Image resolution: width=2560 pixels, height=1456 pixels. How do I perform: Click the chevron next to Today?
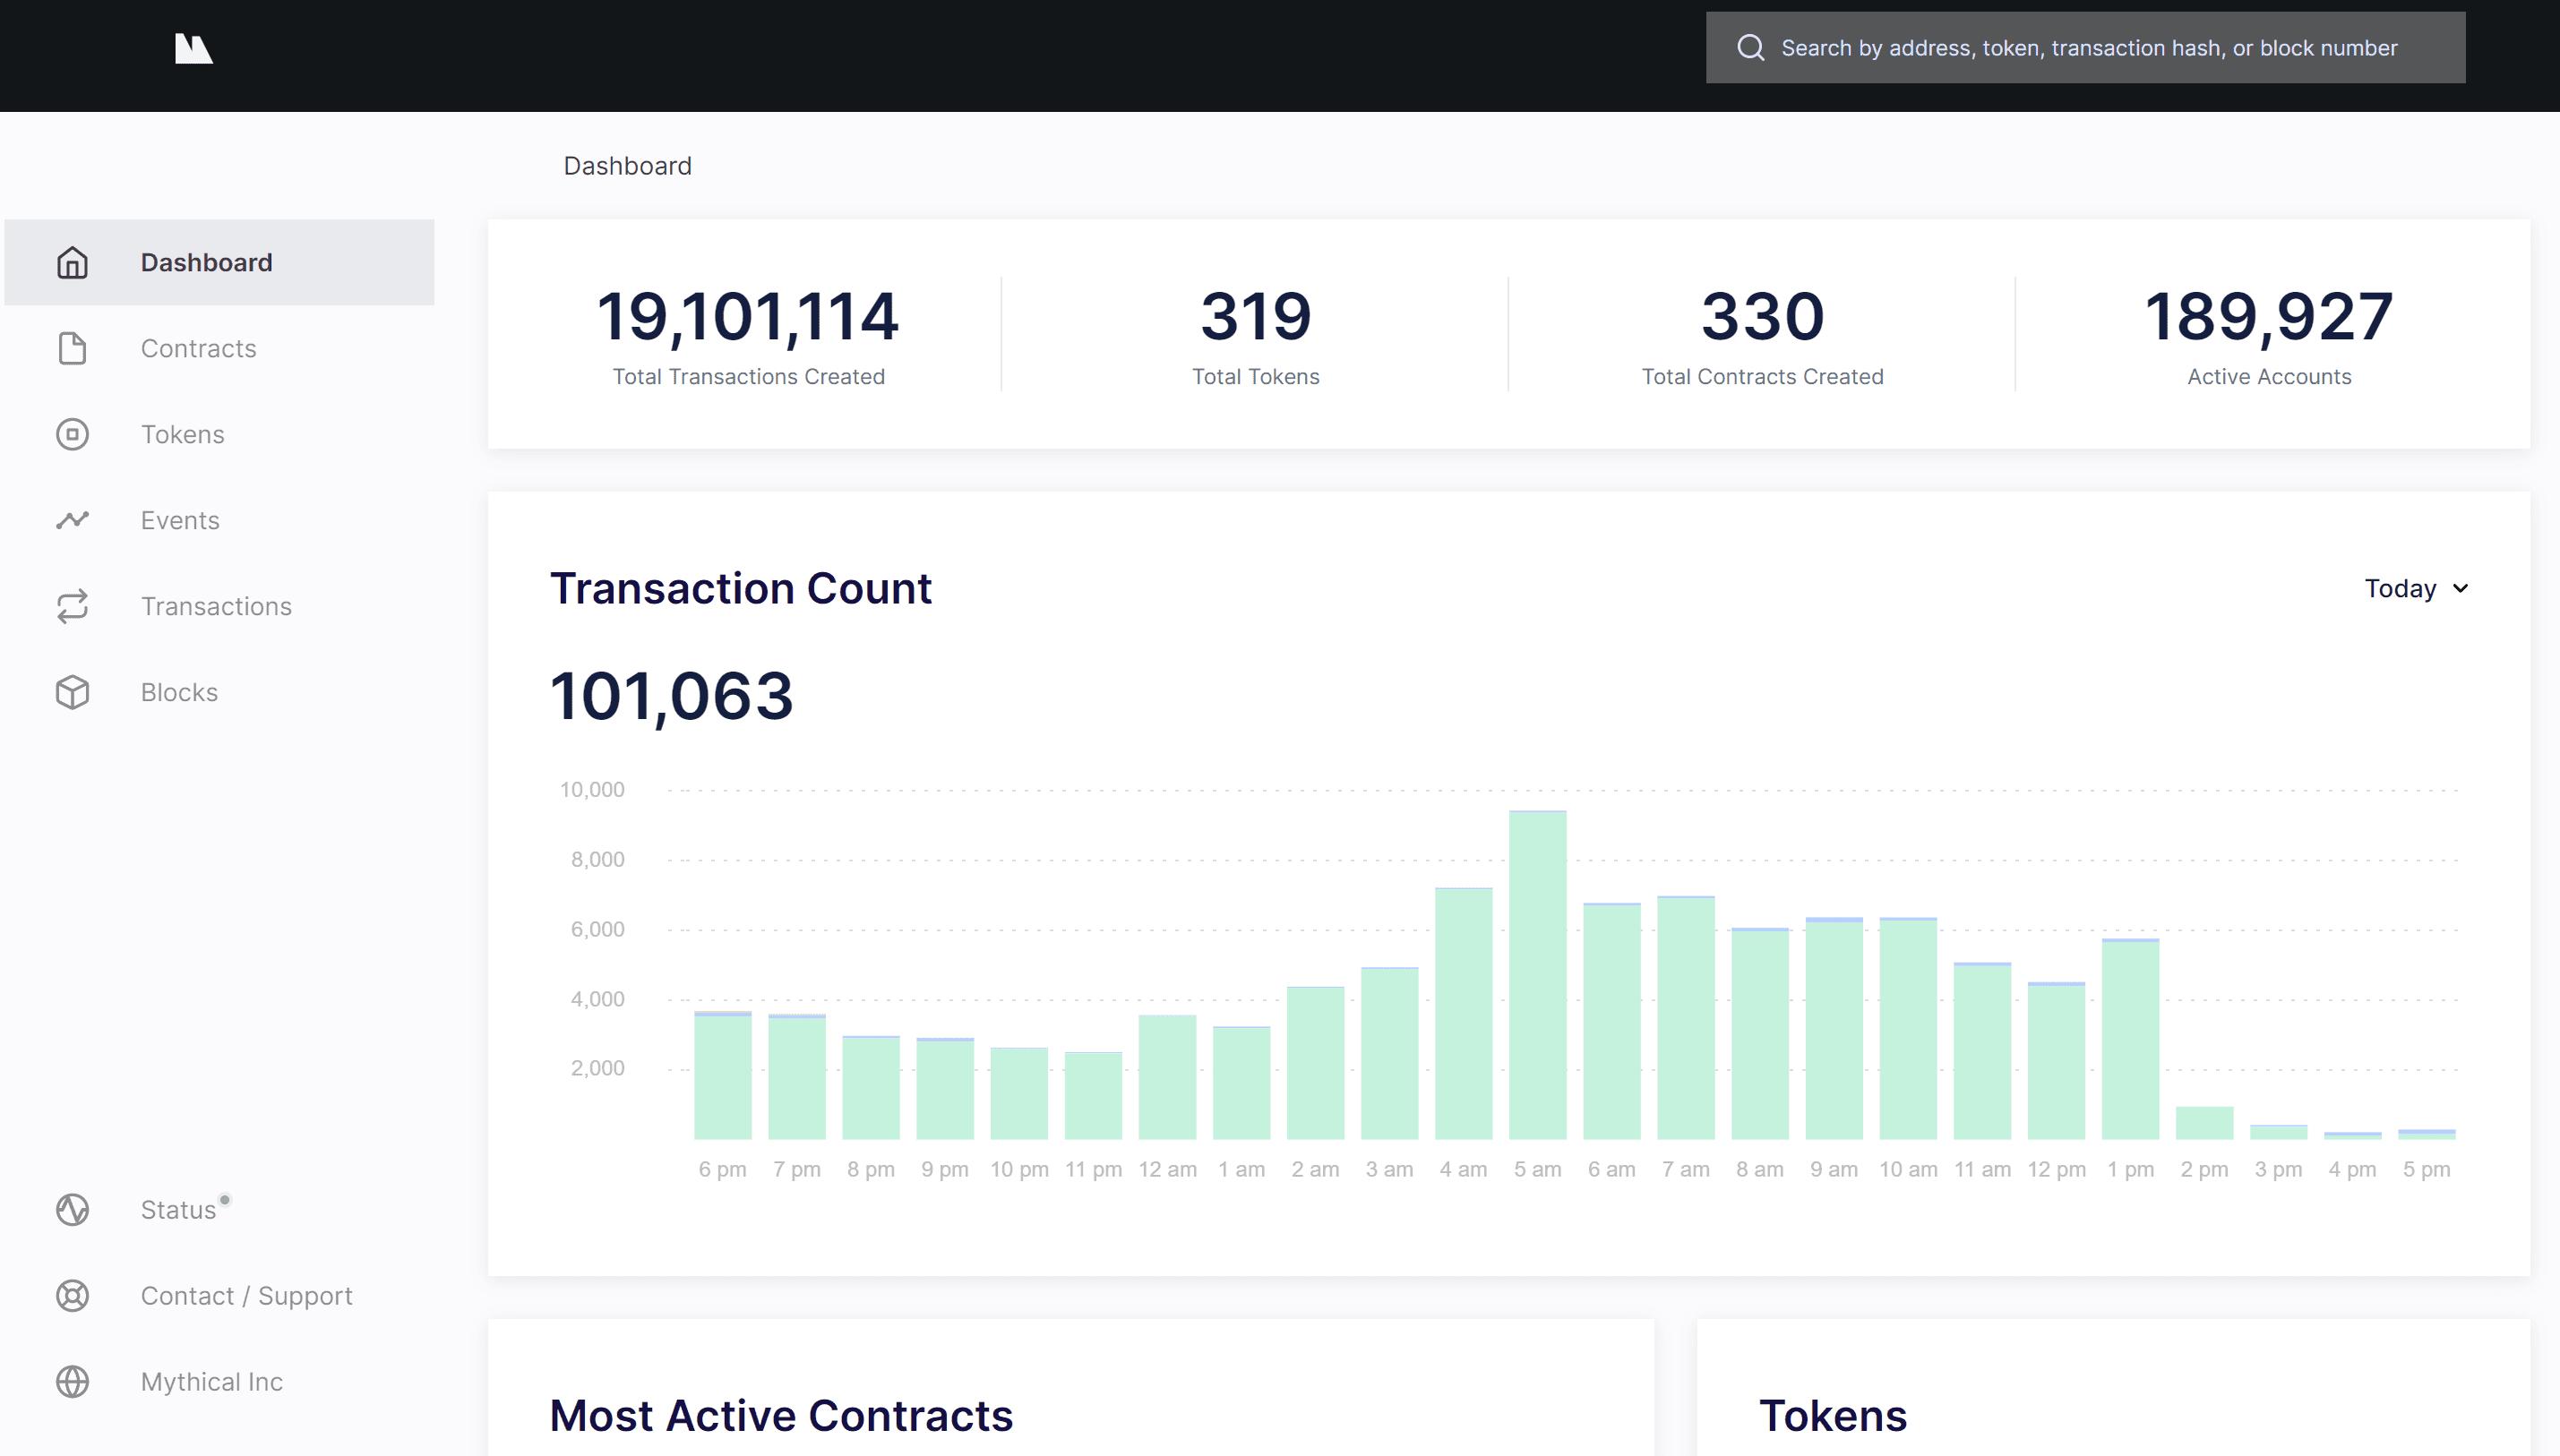2461,589
